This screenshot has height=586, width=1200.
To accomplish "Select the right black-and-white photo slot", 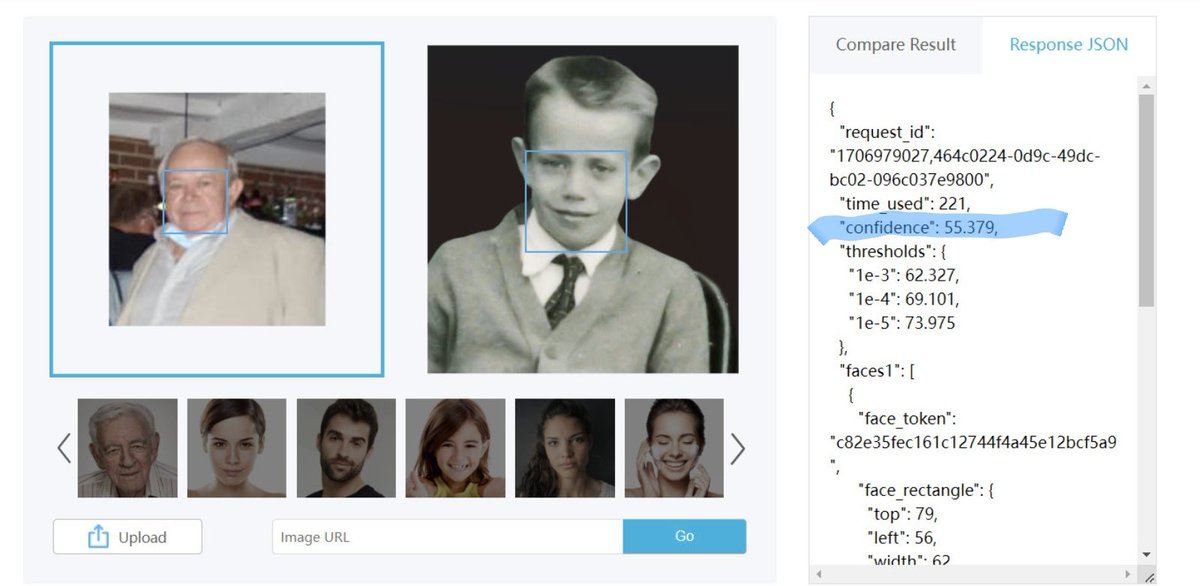I will (x=583, y=209).
